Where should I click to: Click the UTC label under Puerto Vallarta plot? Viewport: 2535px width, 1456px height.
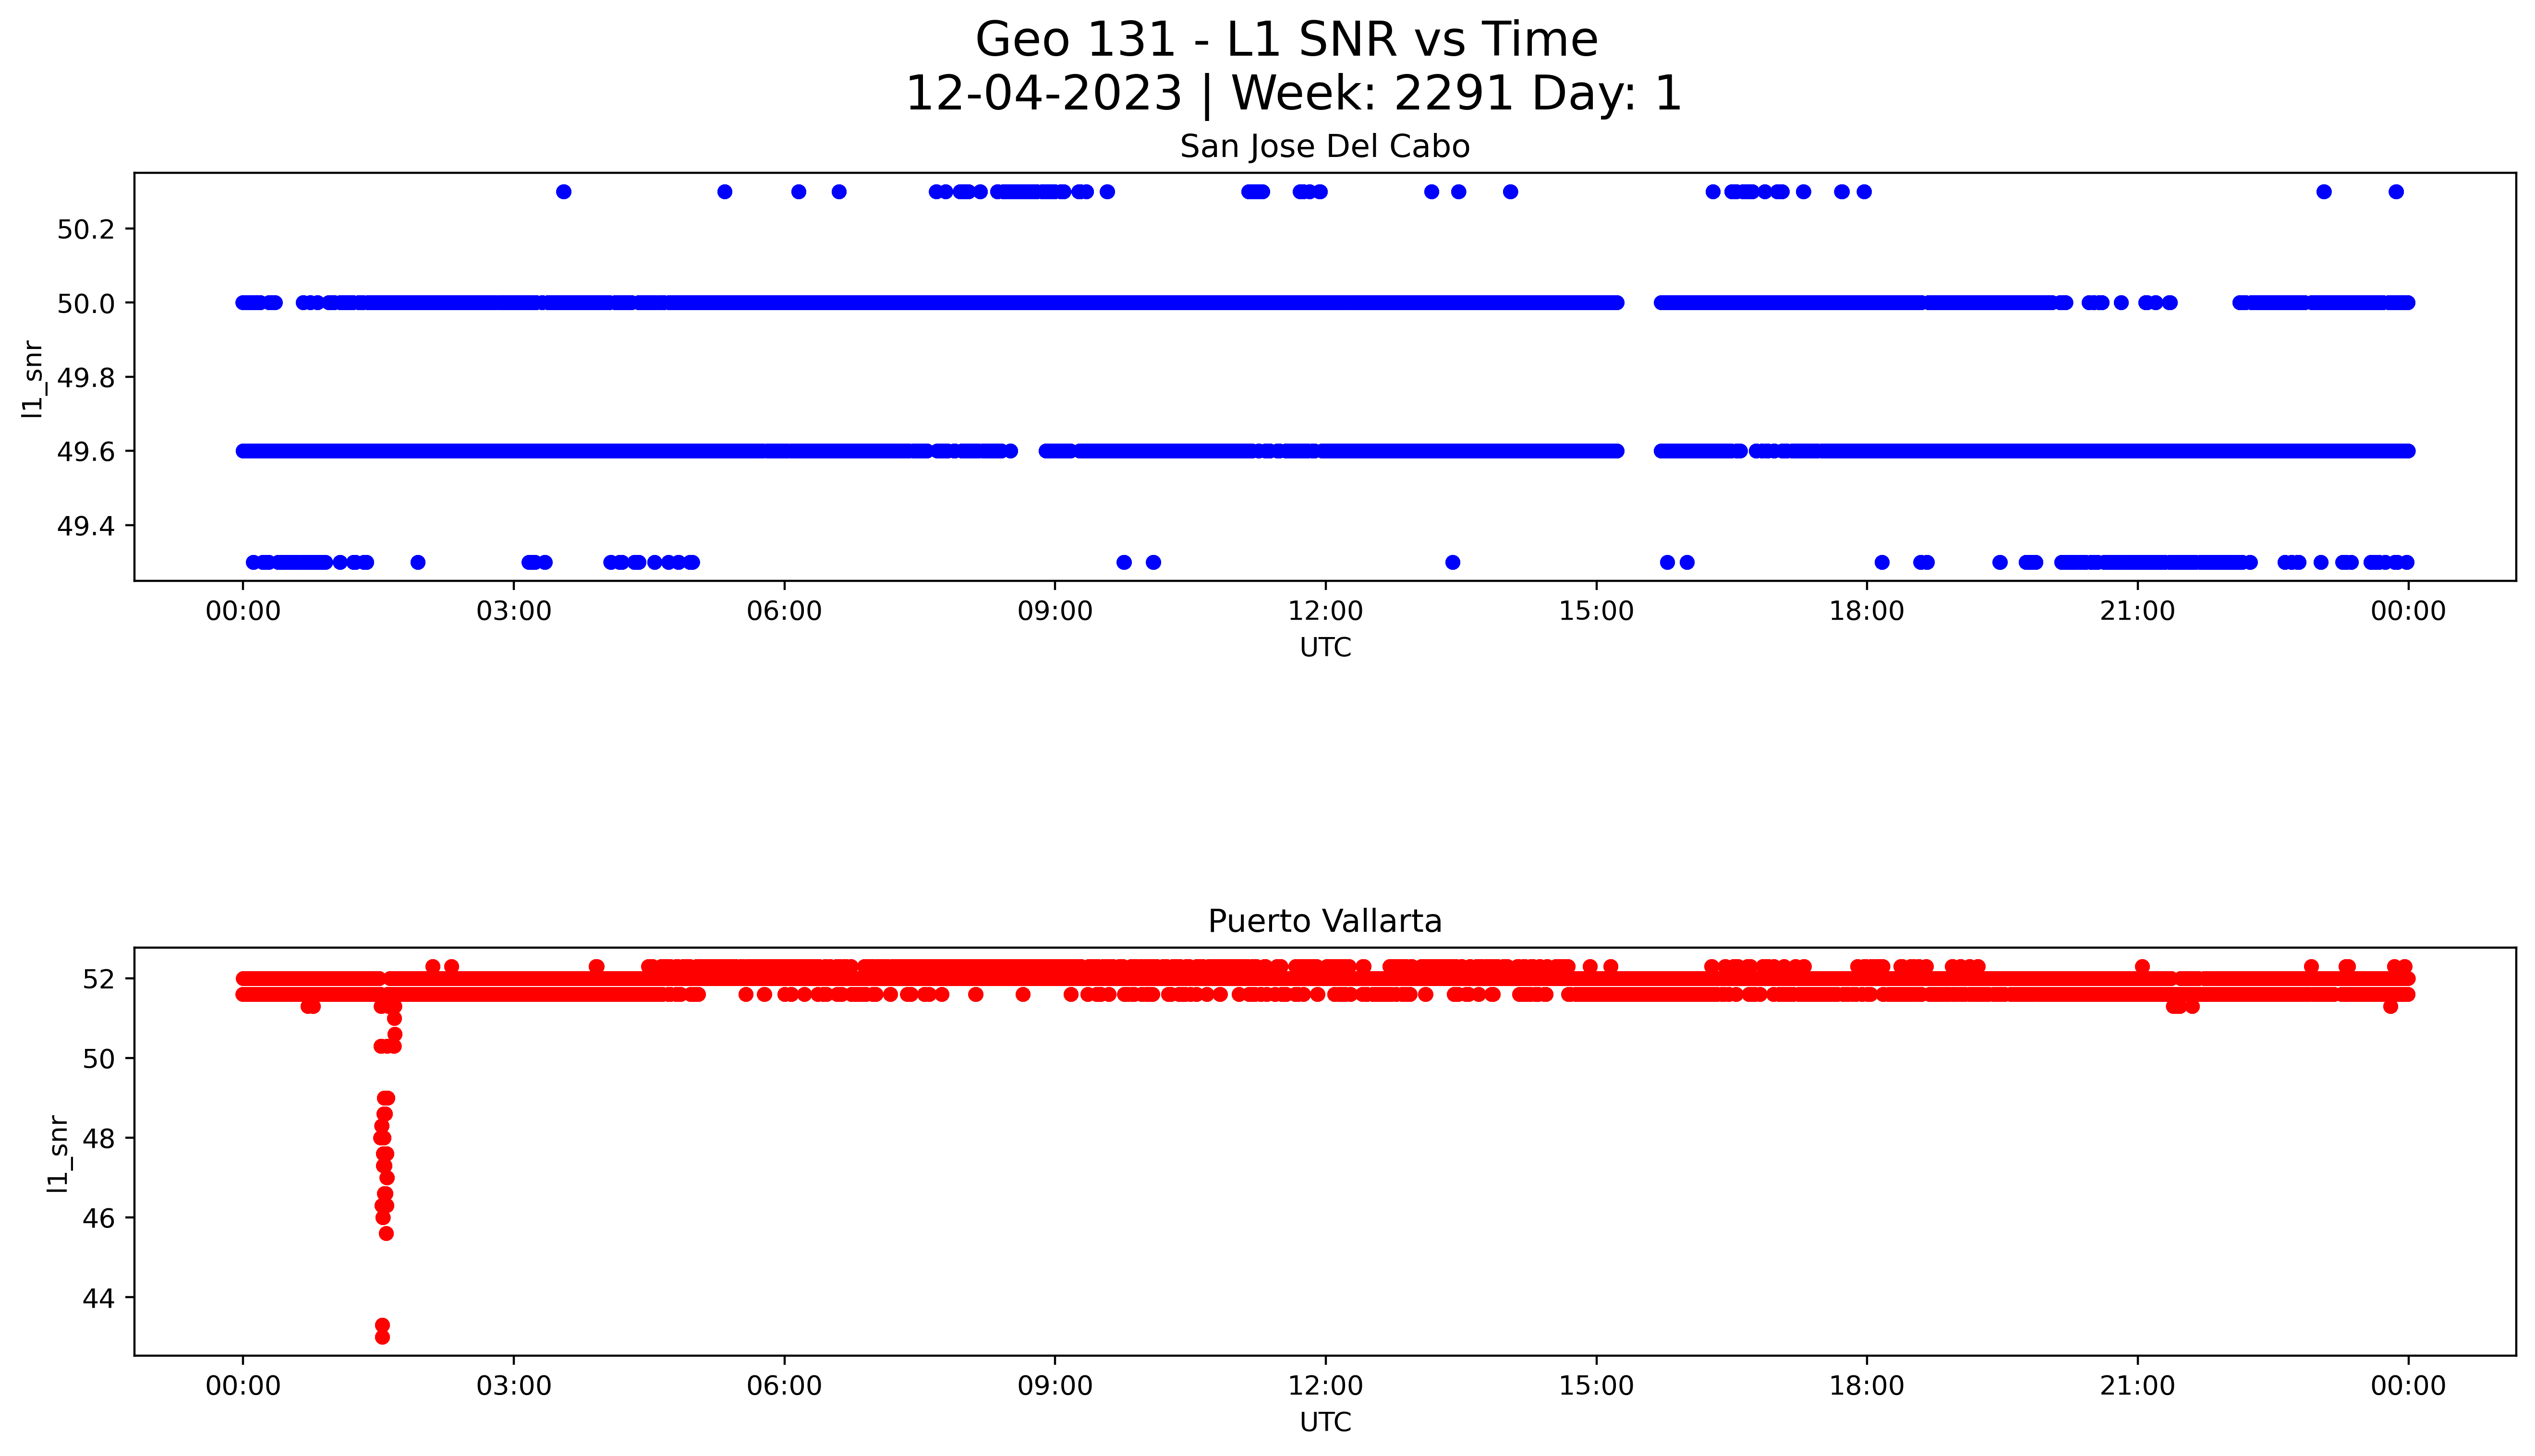click(1325, 1422)
